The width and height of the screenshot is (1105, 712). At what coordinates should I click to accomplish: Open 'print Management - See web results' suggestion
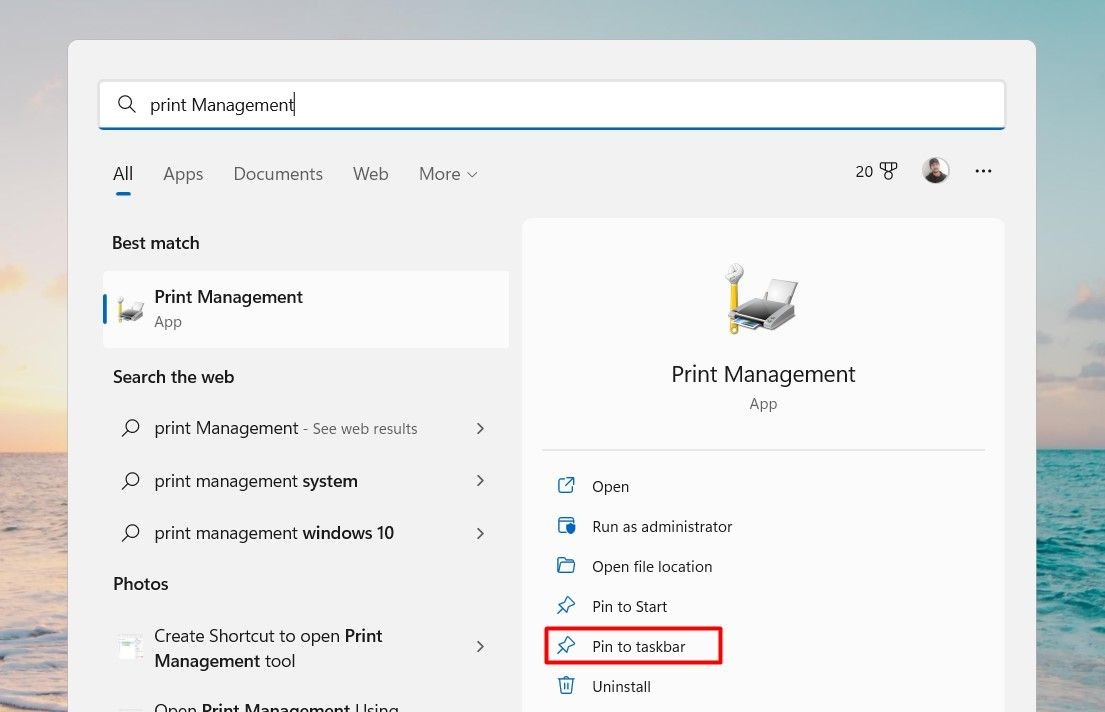pos(306,429)
